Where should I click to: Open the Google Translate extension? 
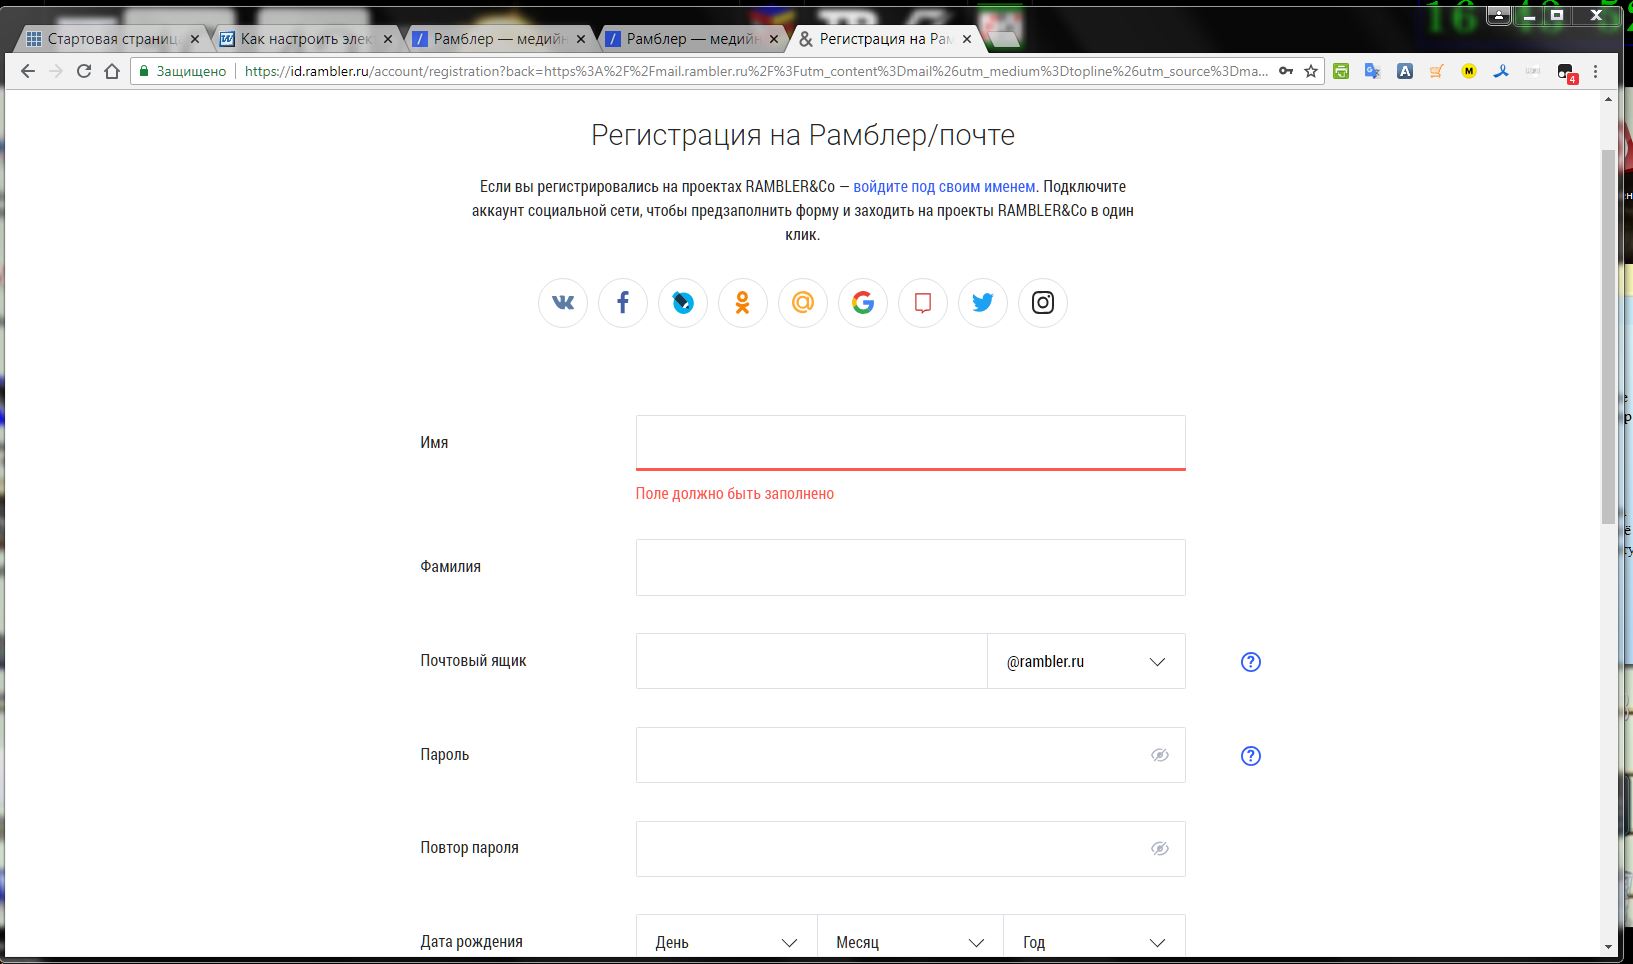click(x=1373, y=71)
